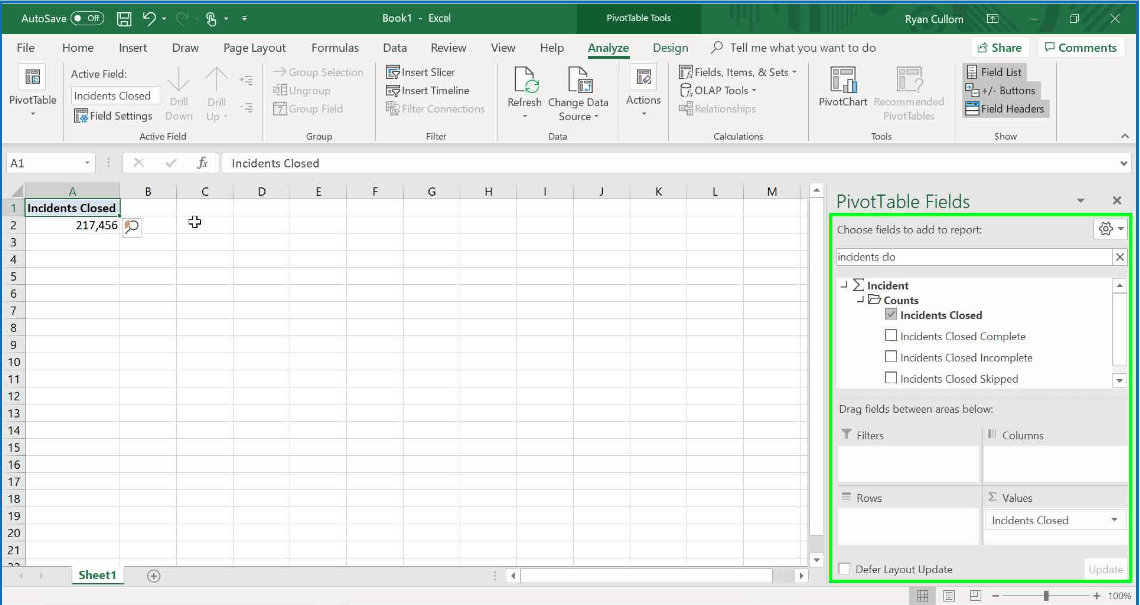This screenshot has height=605, width=1140.
Task: Collapse the Counts folder node
Action: click(861, 300)
